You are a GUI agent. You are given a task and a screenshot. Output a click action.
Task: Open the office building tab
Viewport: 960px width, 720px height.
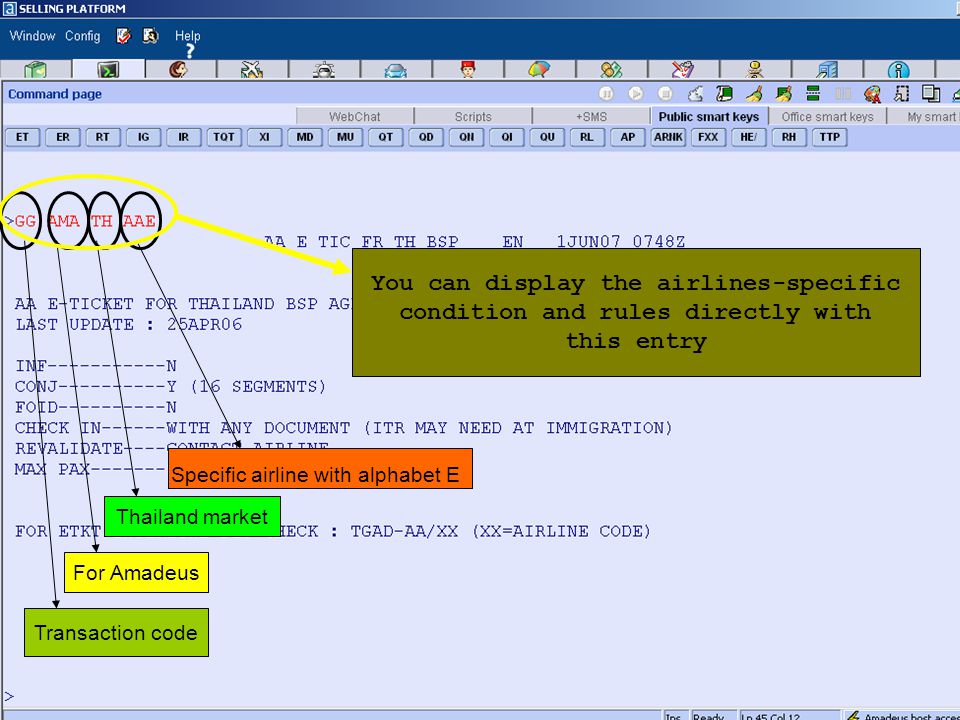(827, 69)
